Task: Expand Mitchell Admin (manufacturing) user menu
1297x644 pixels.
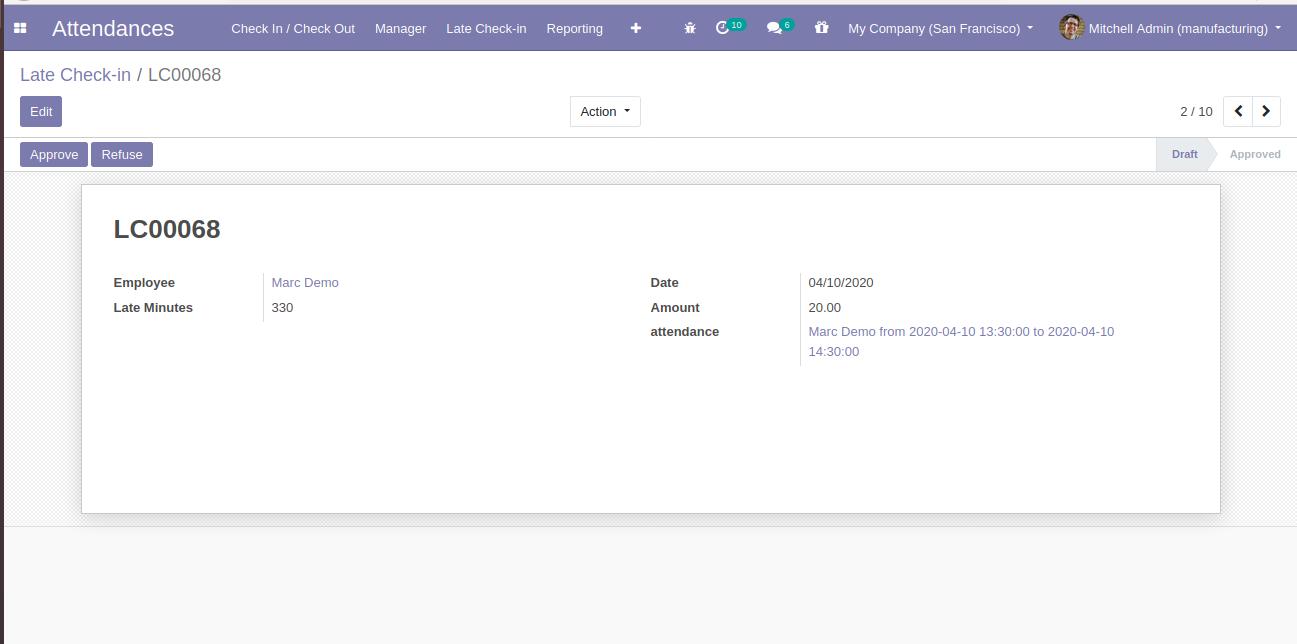Action: (1185, 28)
